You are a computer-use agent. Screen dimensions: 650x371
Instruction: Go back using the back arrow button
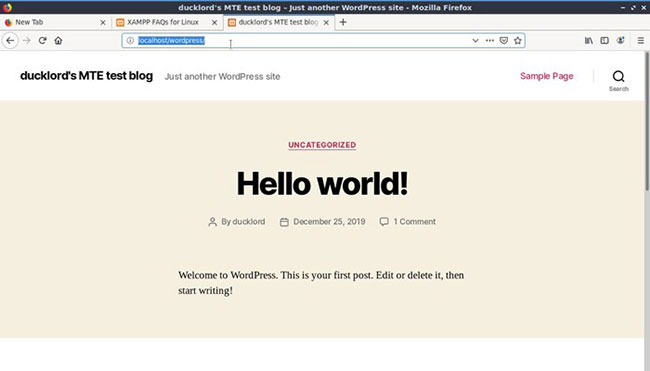click(x=10, y=41)
